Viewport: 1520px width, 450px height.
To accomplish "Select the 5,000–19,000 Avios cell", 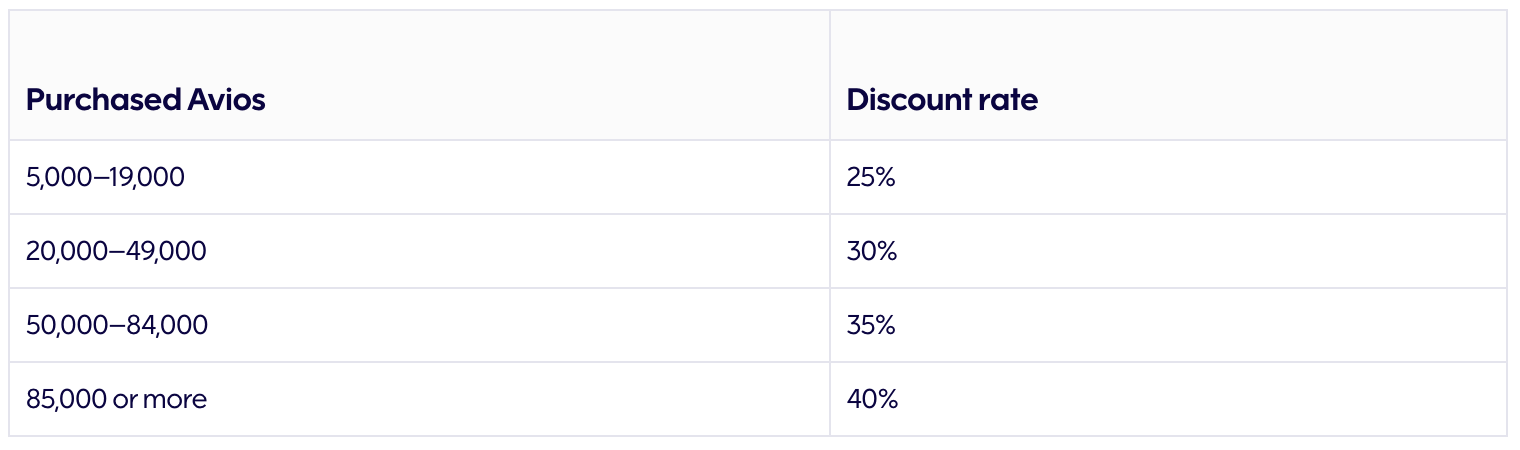I will coord(105,178).
